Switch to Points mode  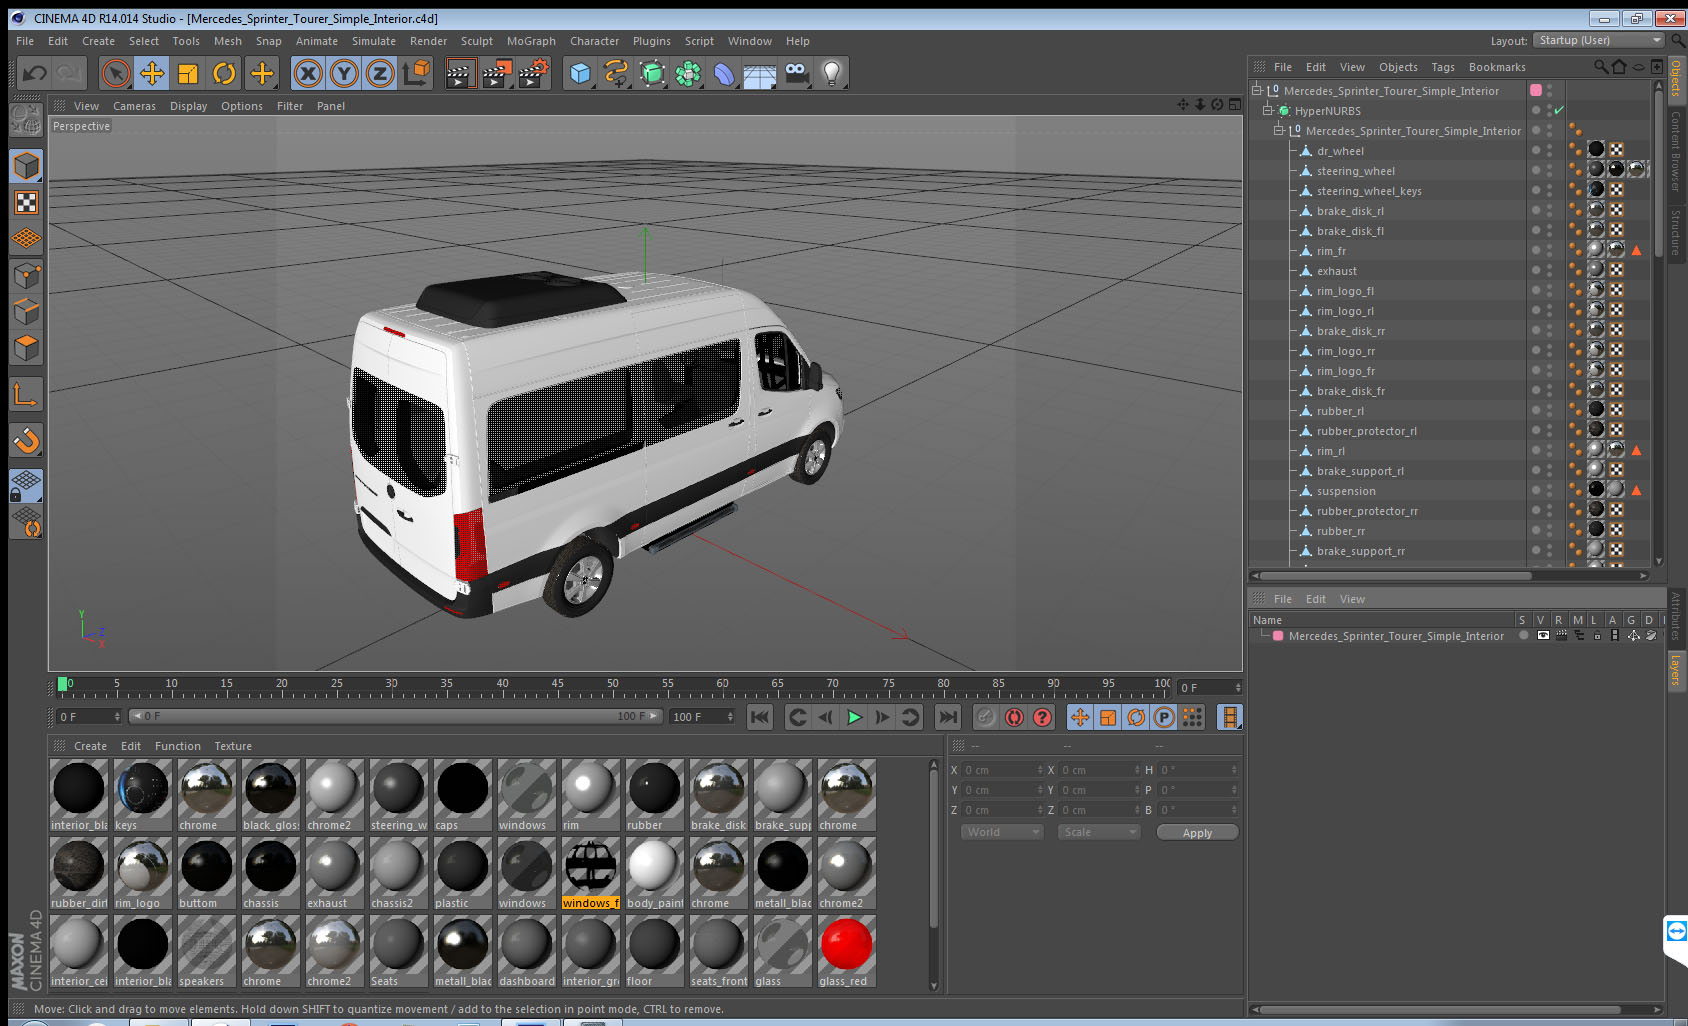point(26,275)
